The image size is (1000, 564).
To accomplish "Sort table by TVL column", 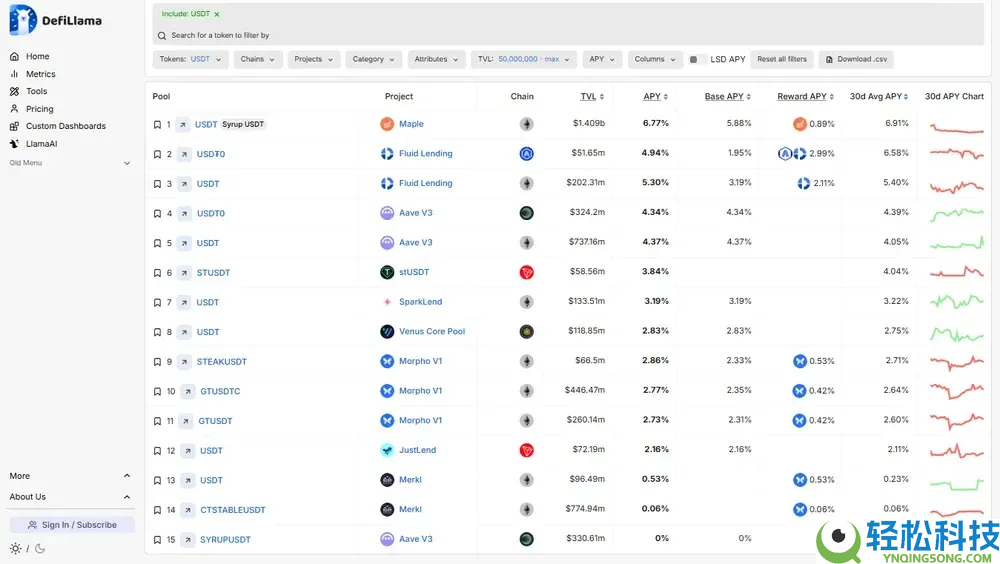I will coord(592,96).
